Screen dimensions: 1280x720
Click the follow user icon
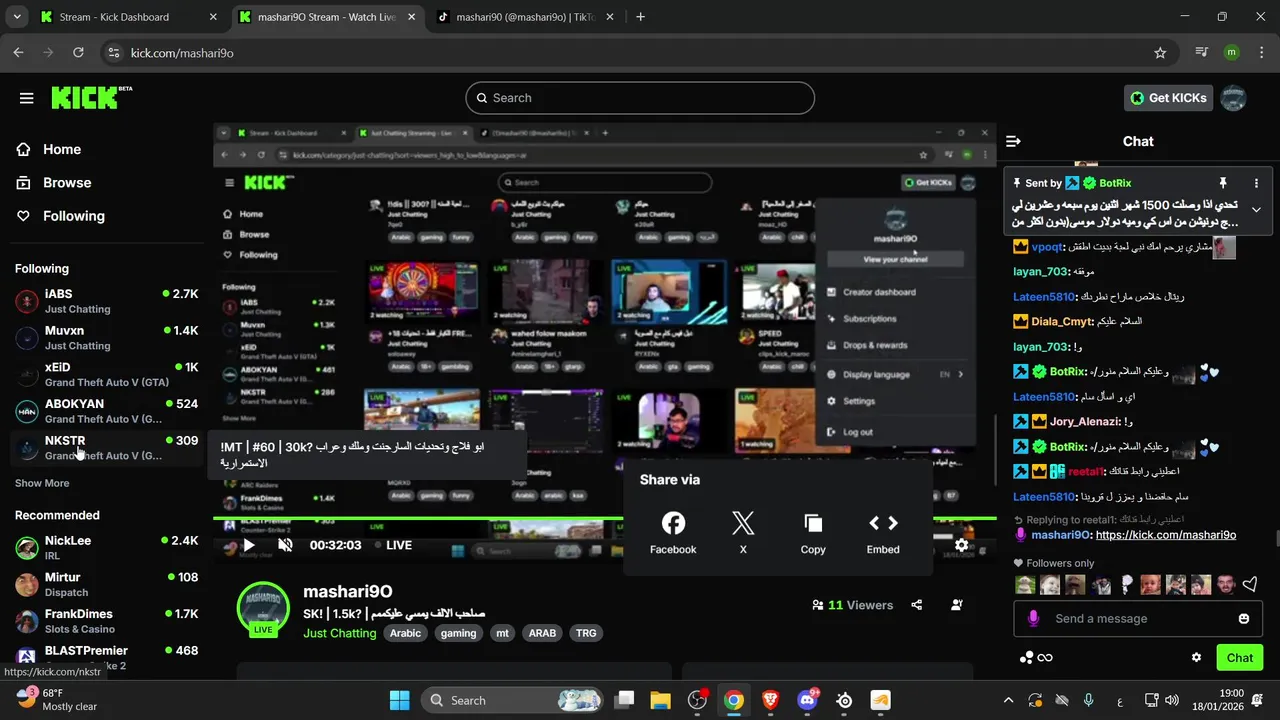click(957, 605)
